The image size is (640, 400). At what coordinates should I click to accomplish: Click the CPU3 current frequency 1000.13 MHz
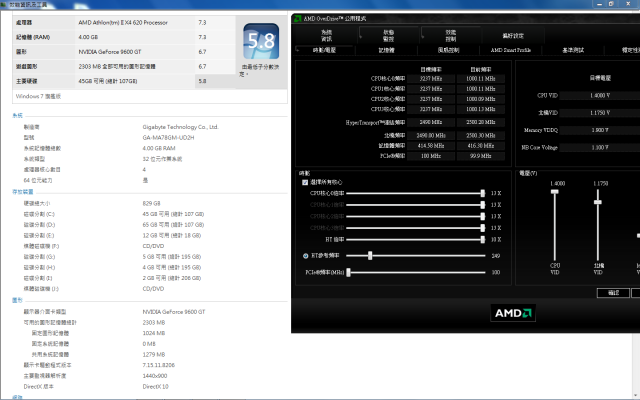pyautogui.click(x=481, y=109)
